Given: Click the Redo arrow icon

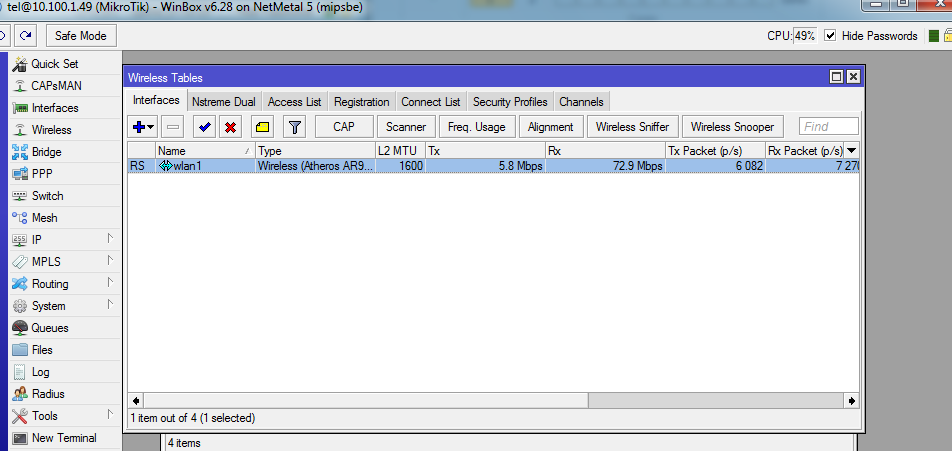Looking at the screenshot, I should [x=25, y=36].
